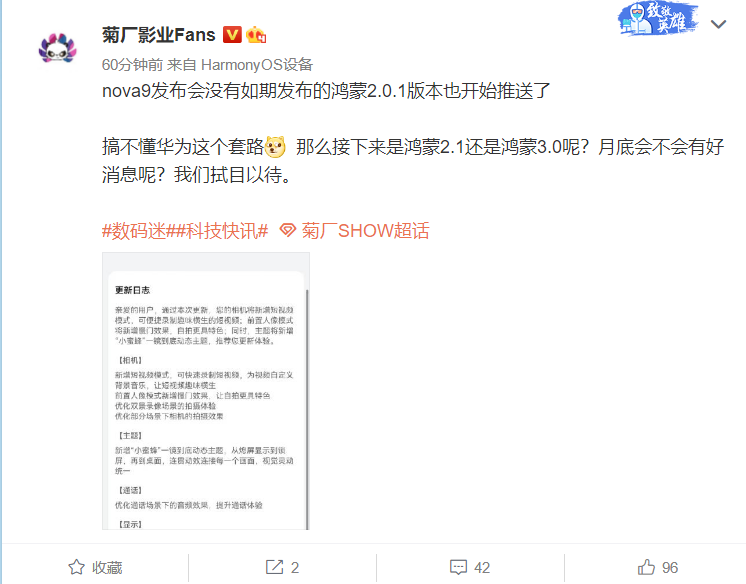Click the crown membership badge icon
This screenshot has width=746, height=584.
(256, 34)
